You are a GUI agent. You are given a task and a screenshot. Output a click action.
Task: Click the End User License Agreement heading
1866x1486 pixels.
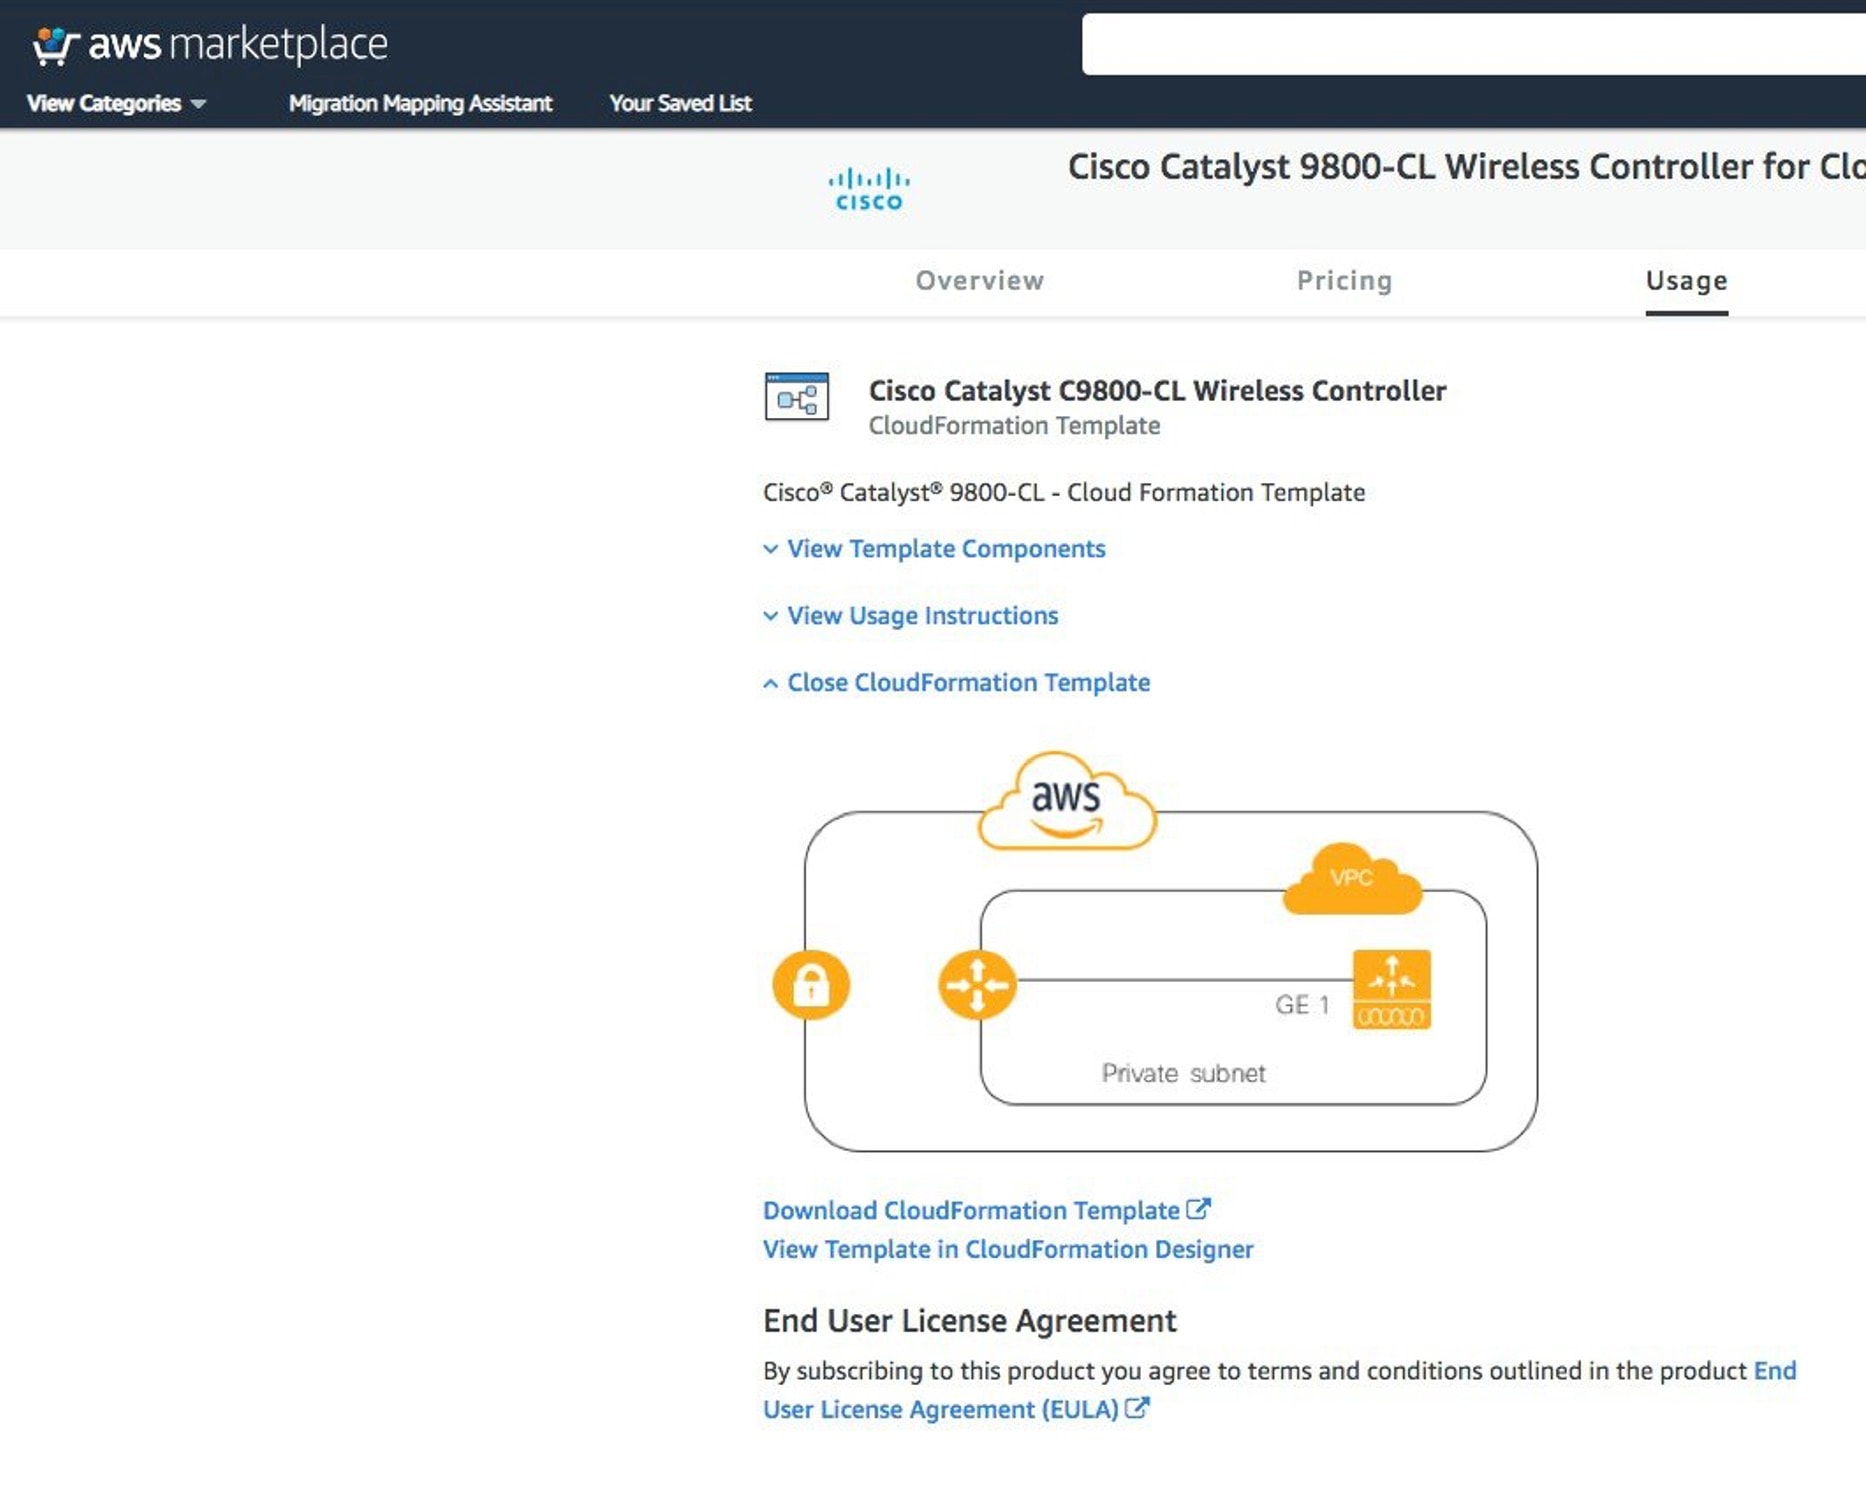[970, 1320]
